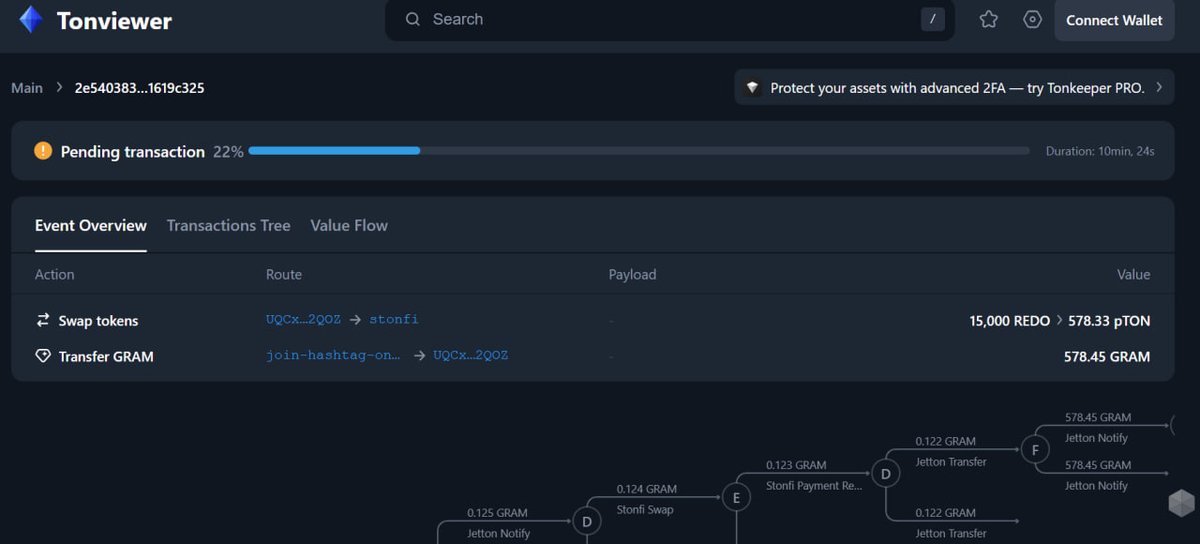Open favorites star icon
1200x544 pixels.
[988, 19]
